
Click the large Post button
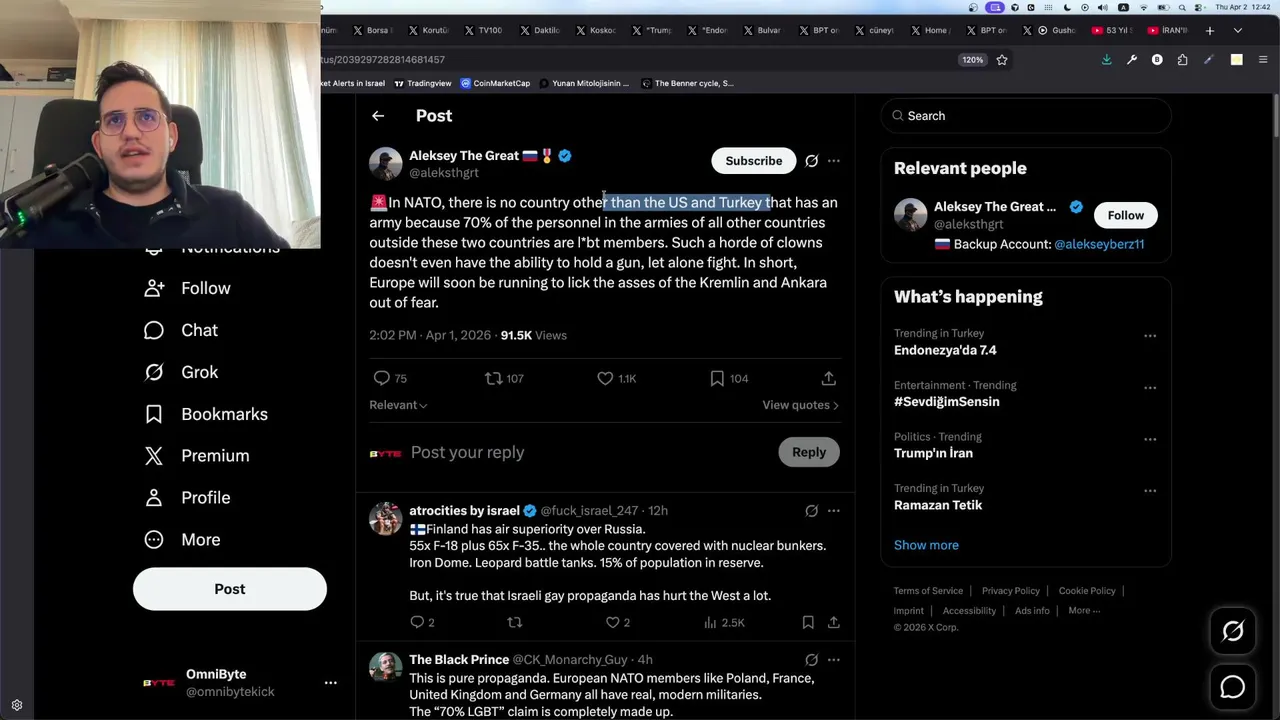(x=230, y=589)
